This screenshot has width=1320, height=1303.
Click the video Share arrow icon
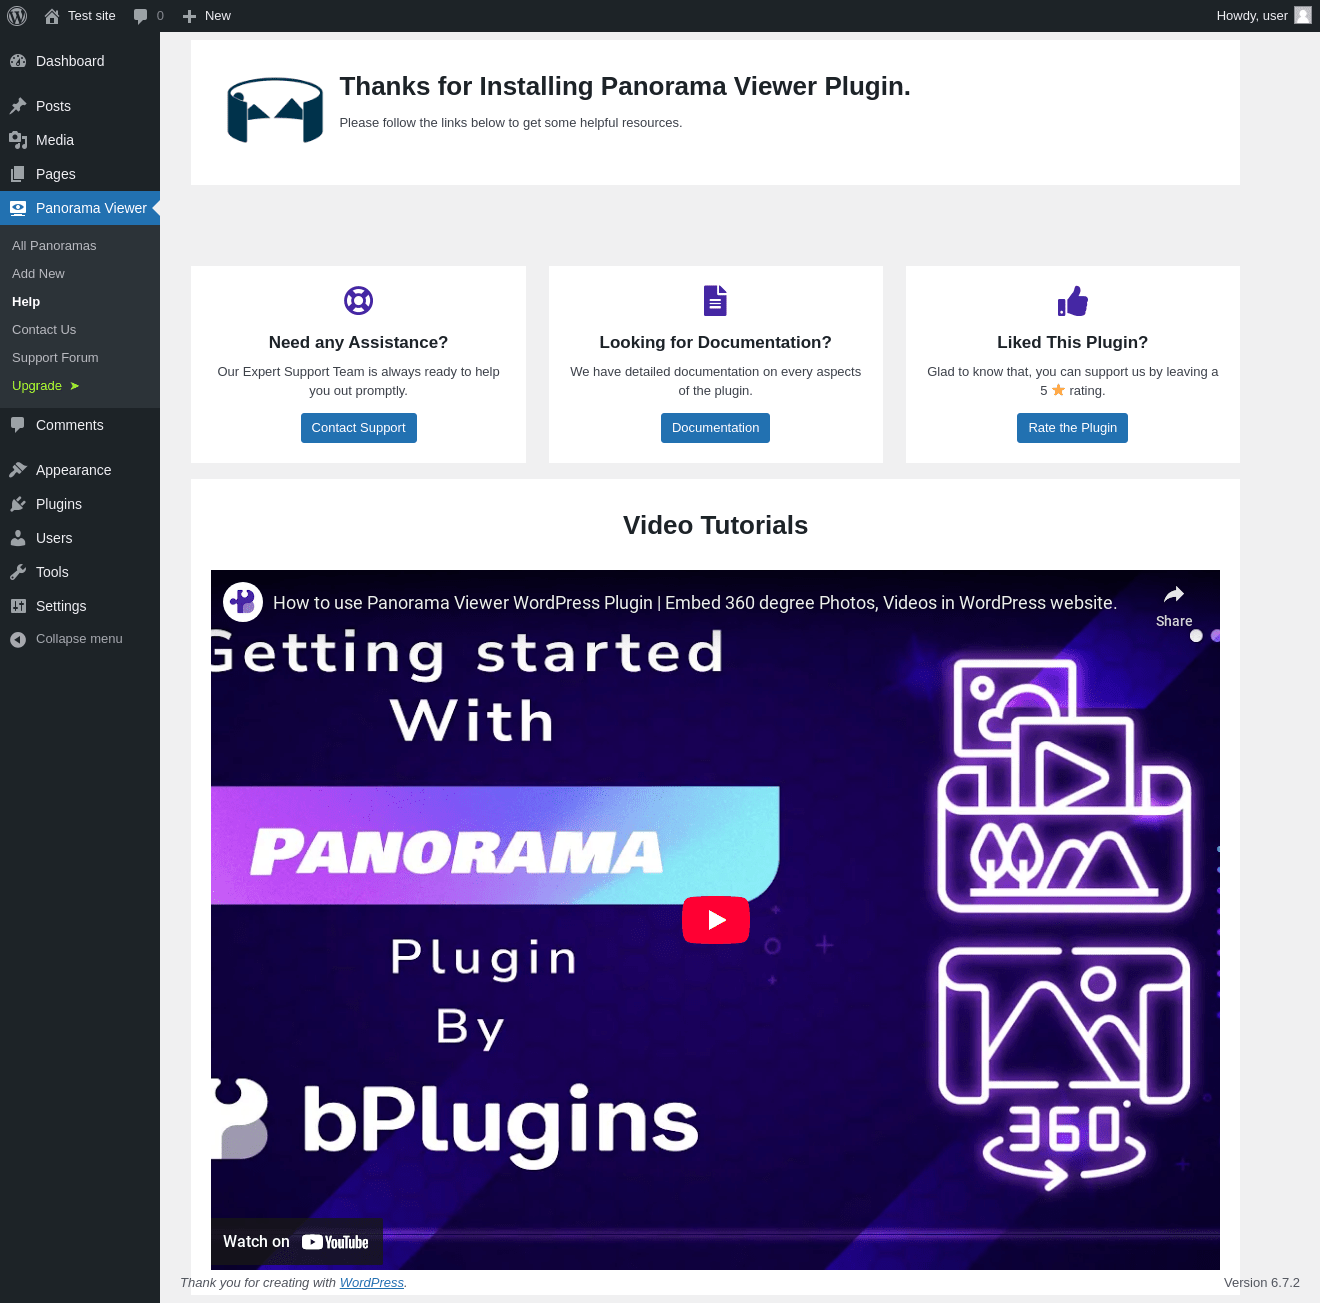[1174, 594]
